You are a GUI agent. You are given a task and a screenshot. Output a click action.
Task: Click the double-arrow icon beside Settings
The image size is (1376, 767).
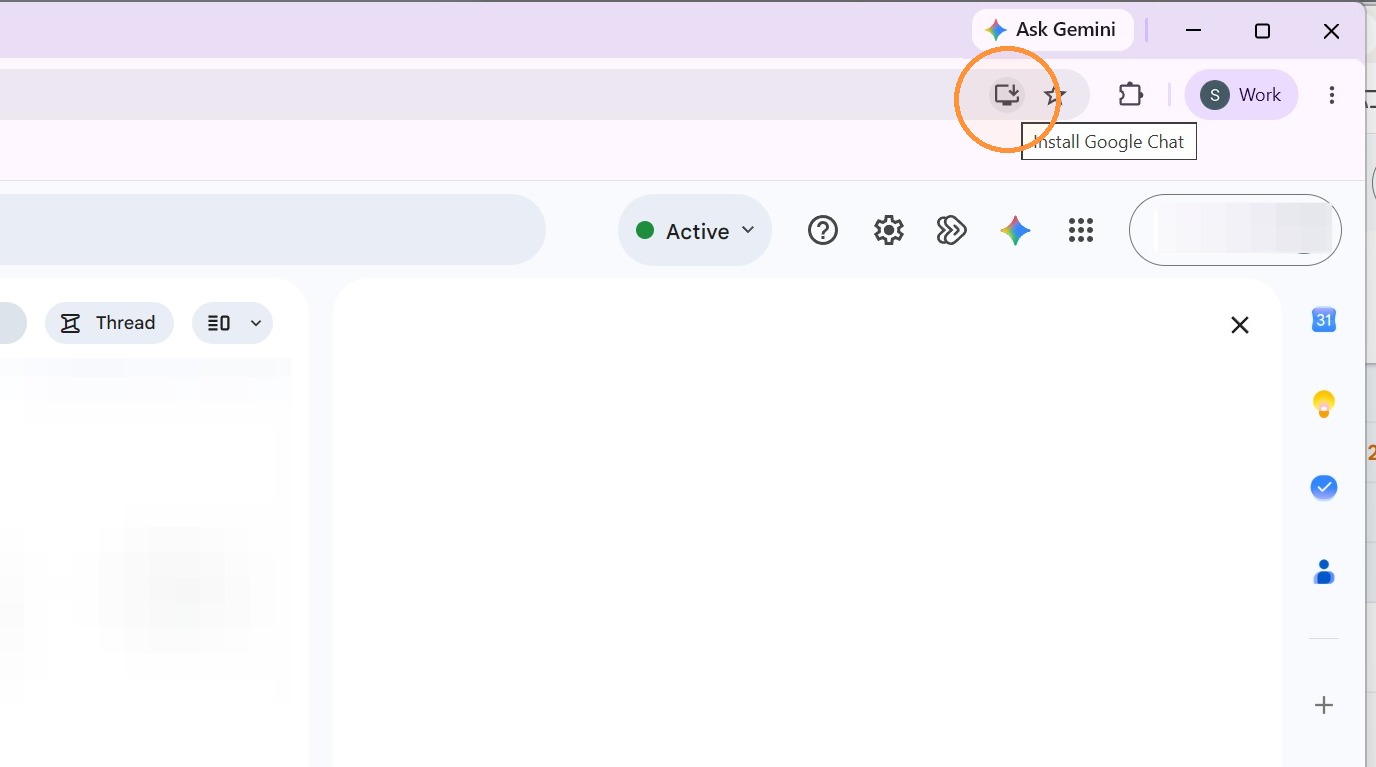(951, 231)
